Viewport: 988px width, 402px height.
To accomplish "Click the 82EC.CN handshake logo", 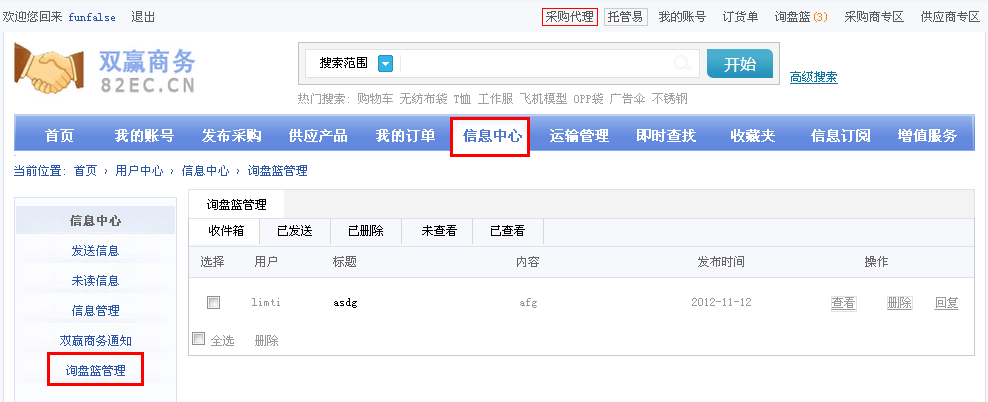I will [x=105, y=69].
